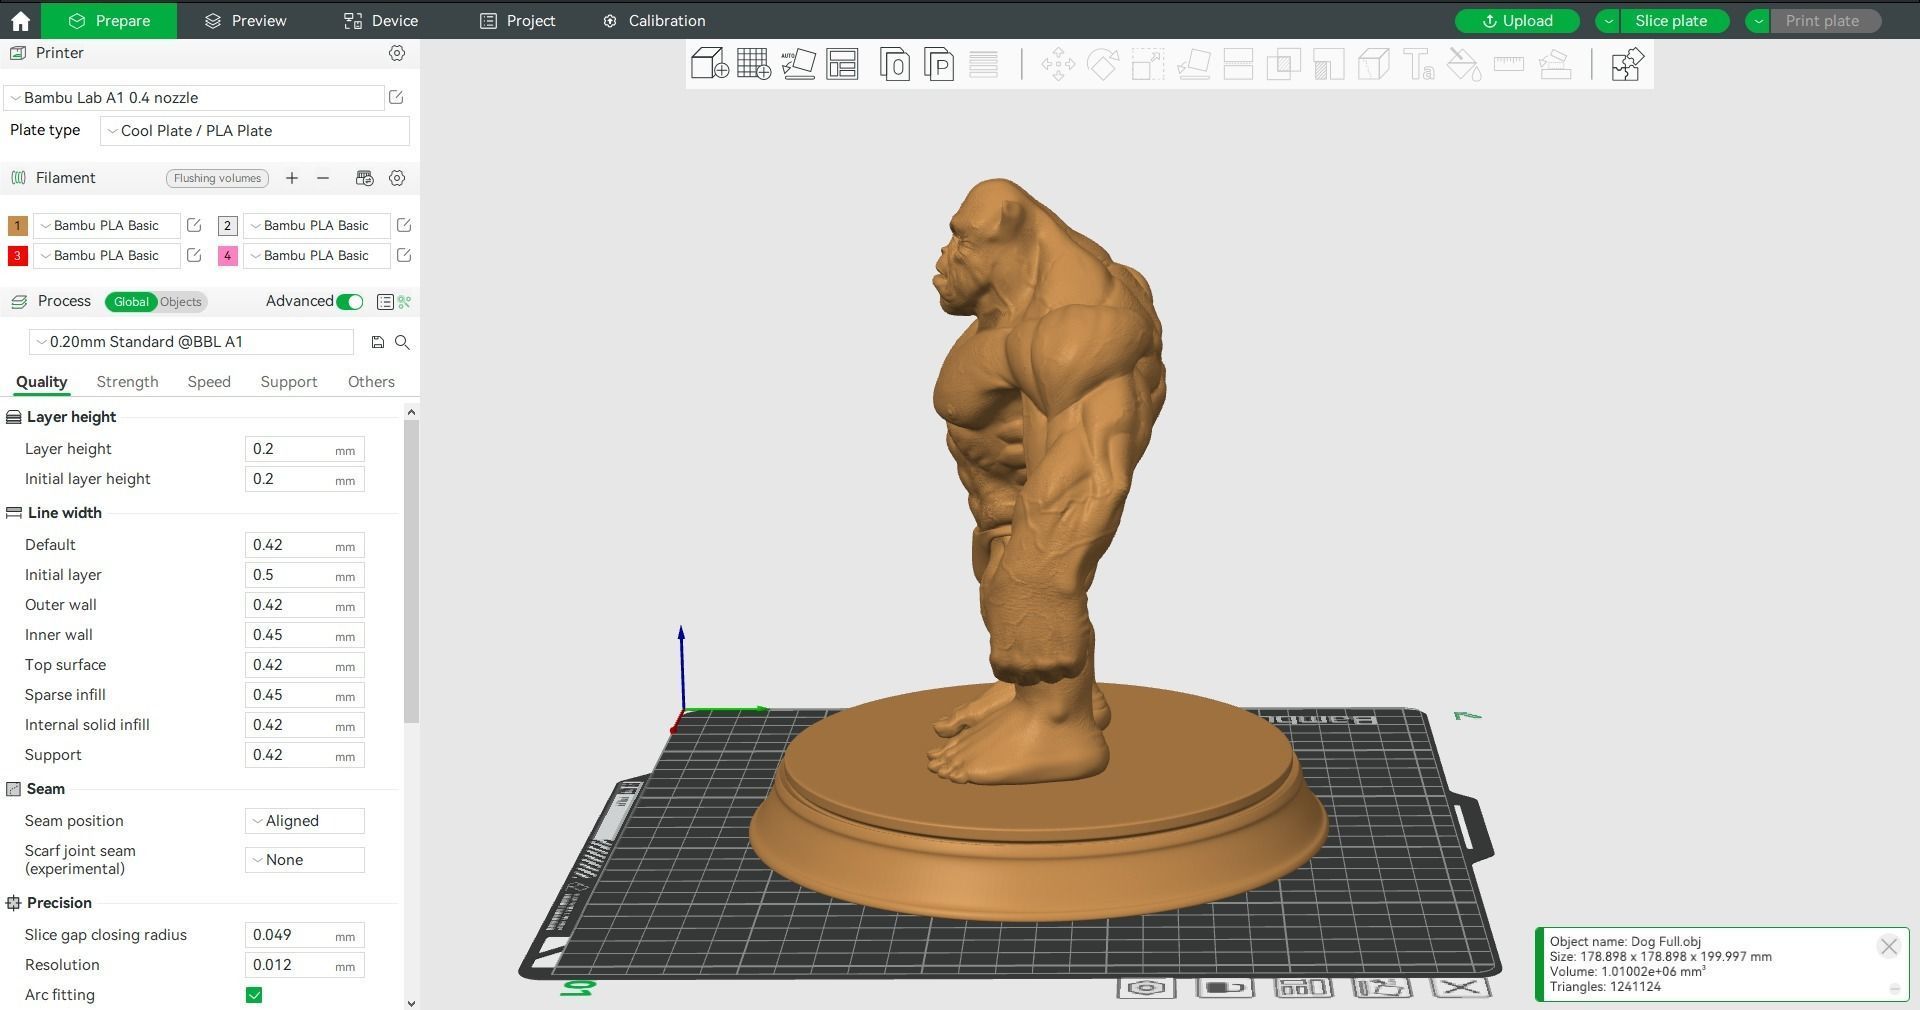This screenshot has width=1920, height=1010.
Task: Select the Text shape tool
Action: point(1418,65)
